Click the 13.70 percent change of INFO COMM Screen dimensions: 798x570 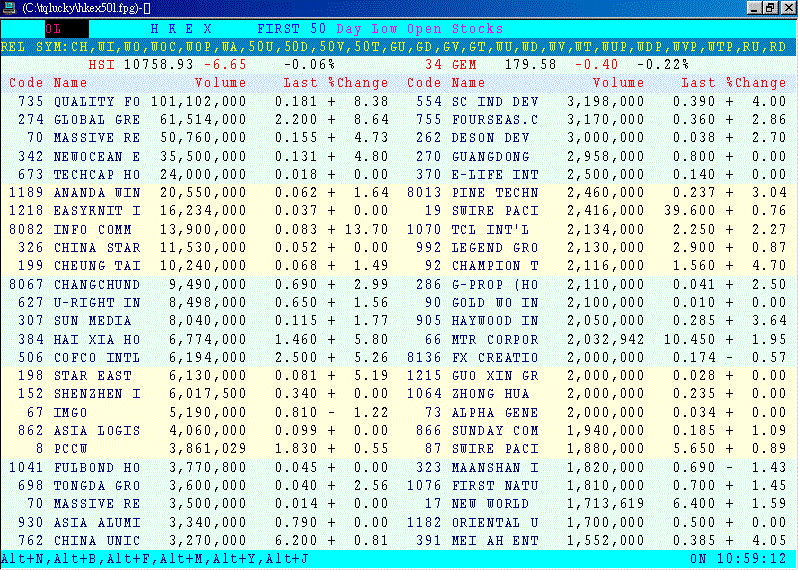point(366,230)
